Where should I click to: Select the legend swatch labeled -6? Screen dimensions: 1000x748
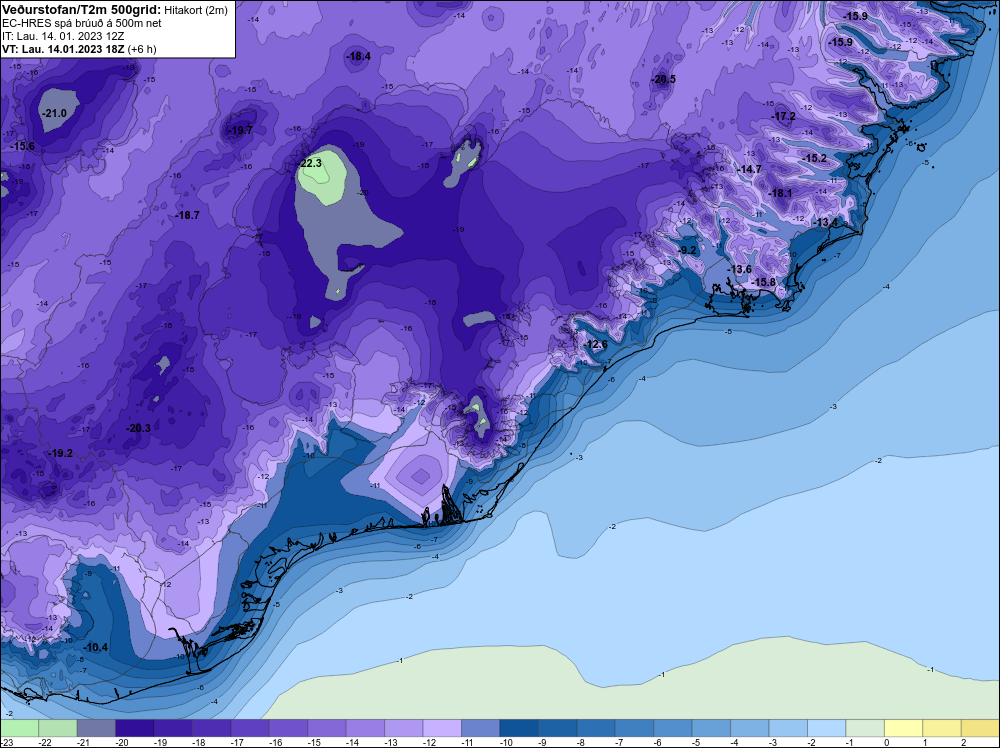coord(673,728)
